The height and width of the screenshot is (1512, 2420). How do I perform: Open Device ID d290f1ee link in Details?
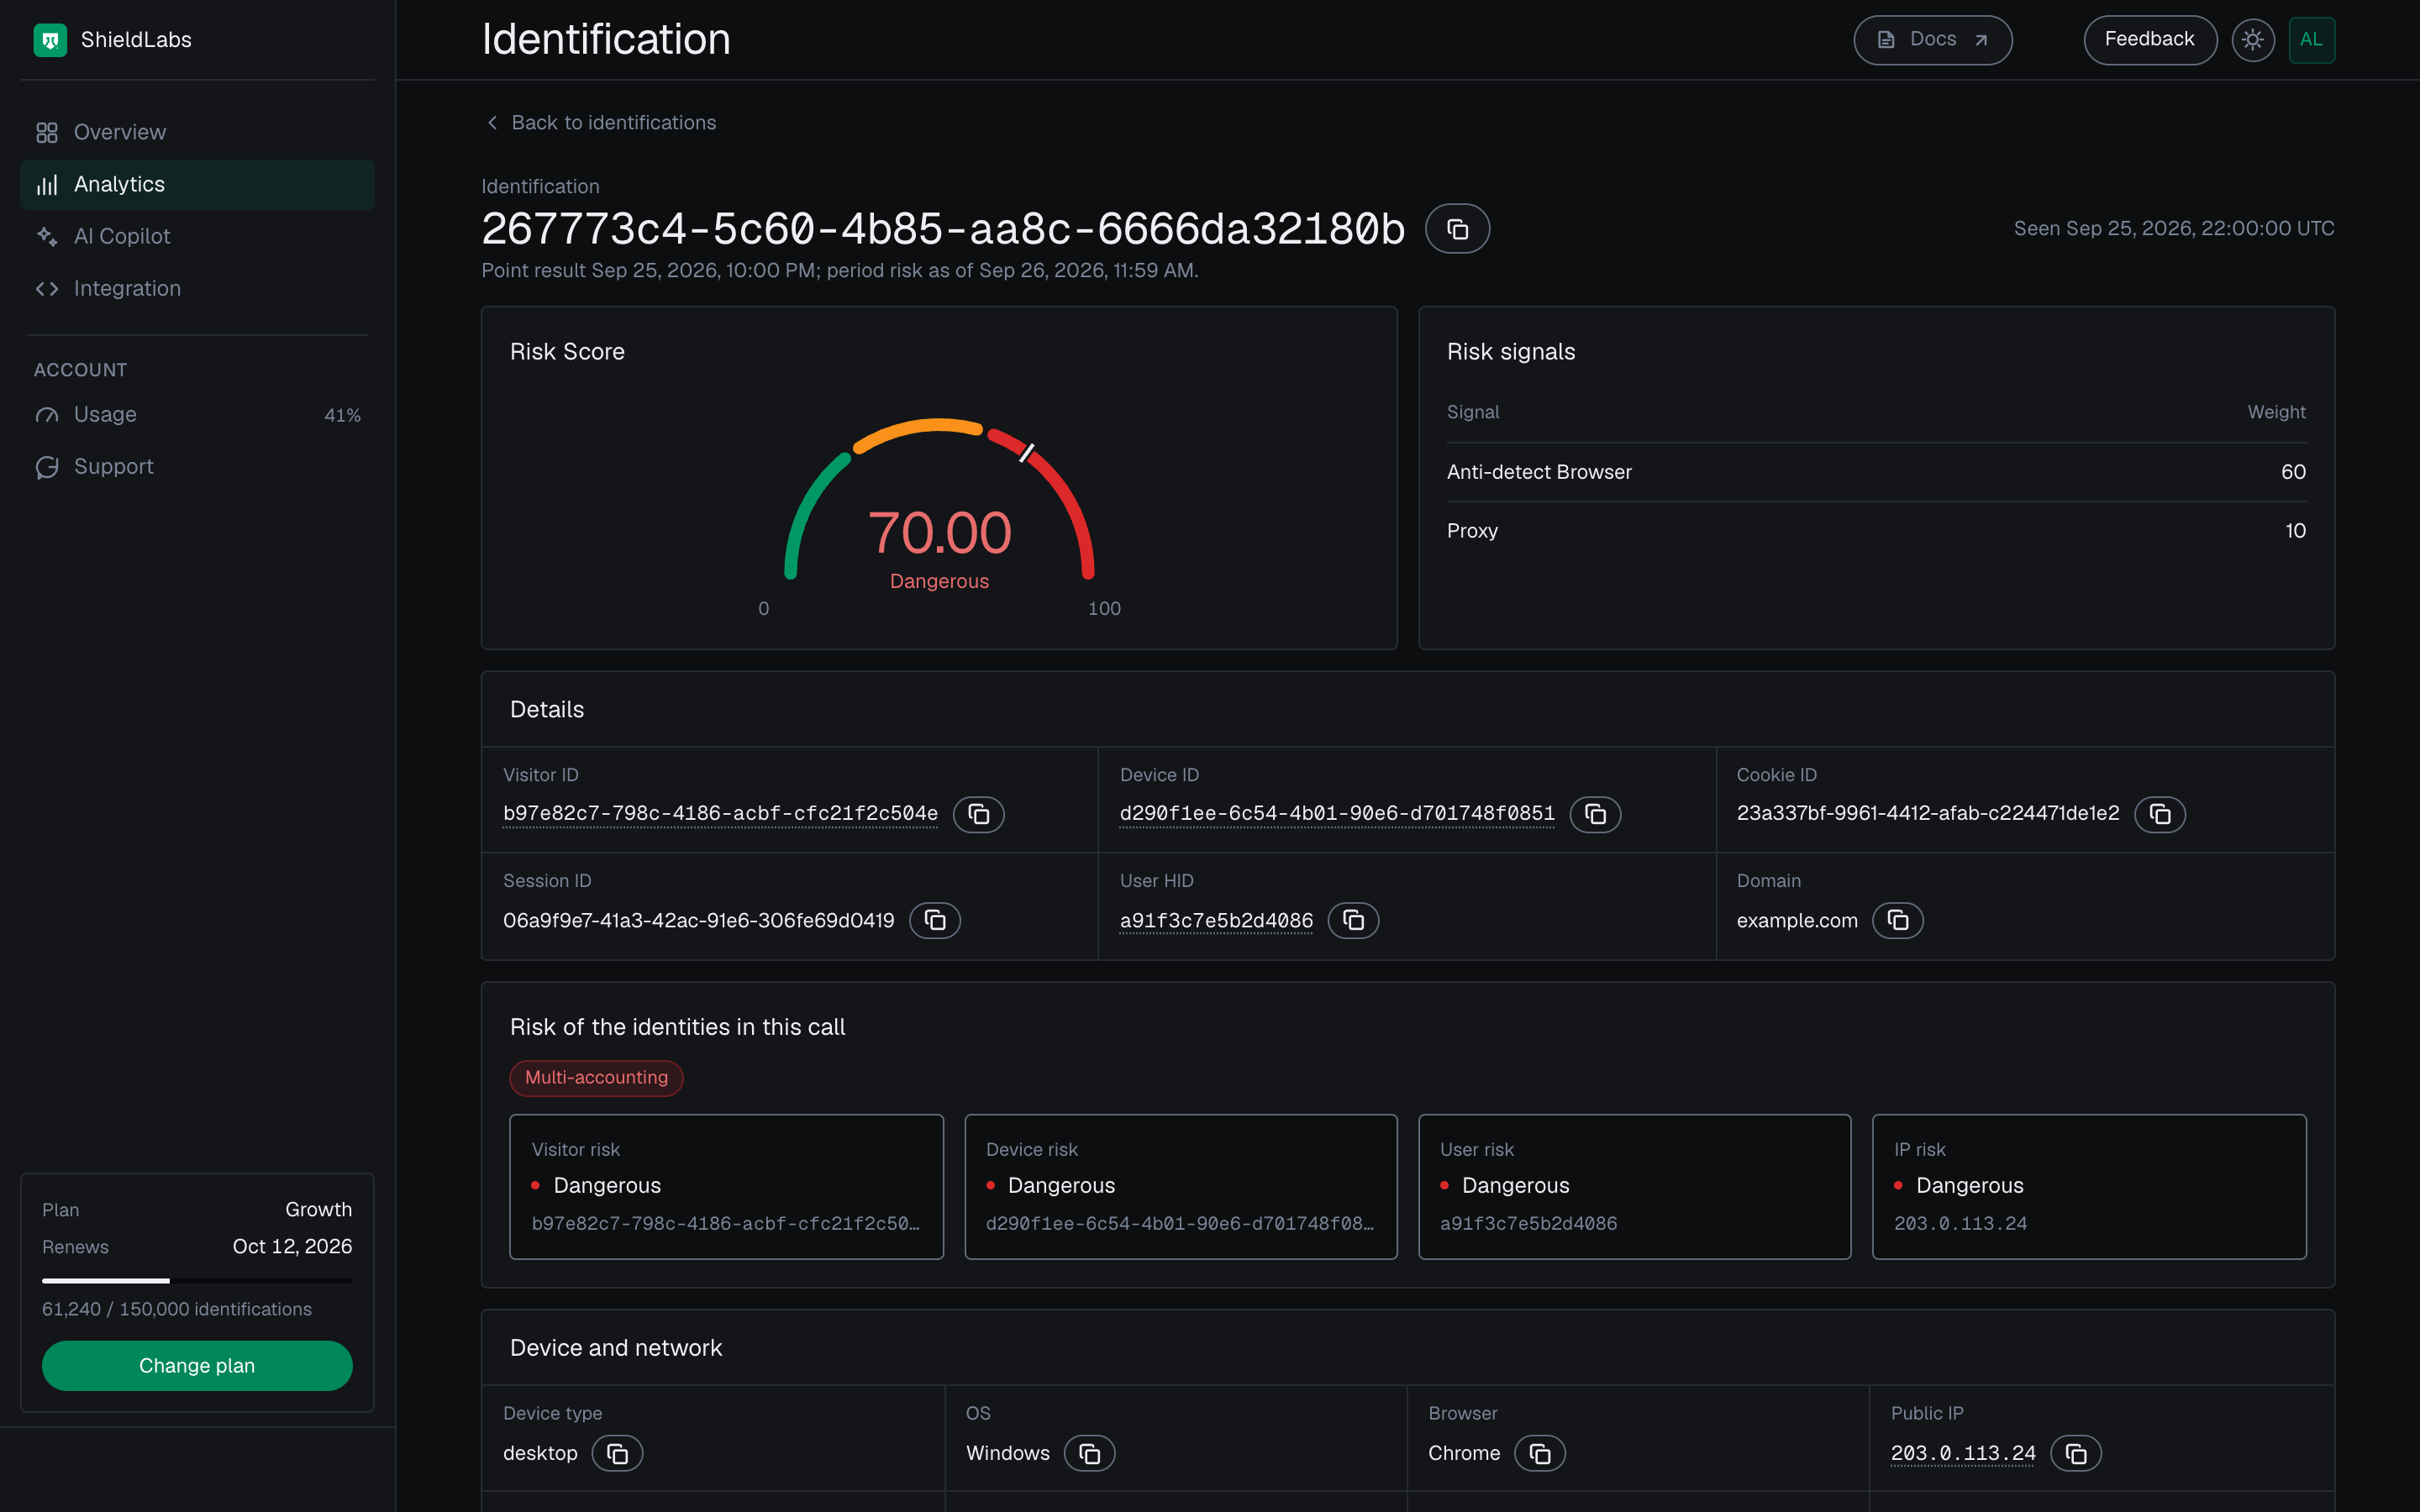click(x=1337, y=814)
